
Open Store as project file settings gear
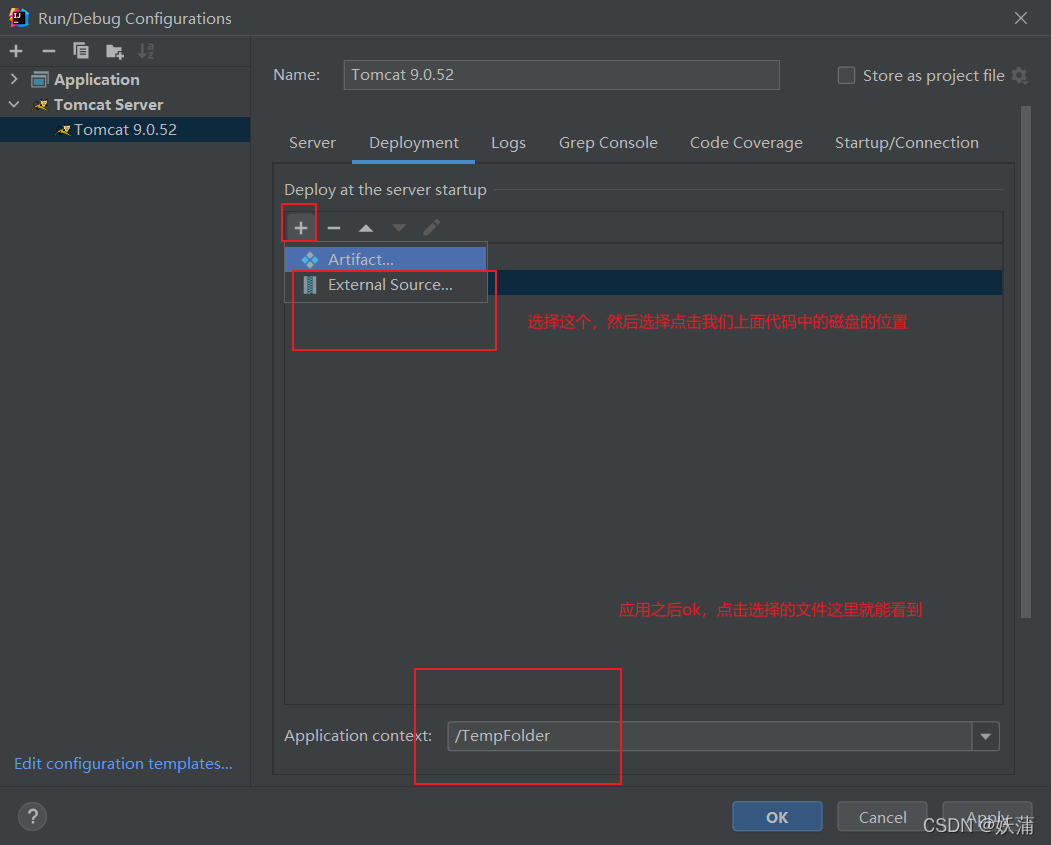[x=1019, y=75]
